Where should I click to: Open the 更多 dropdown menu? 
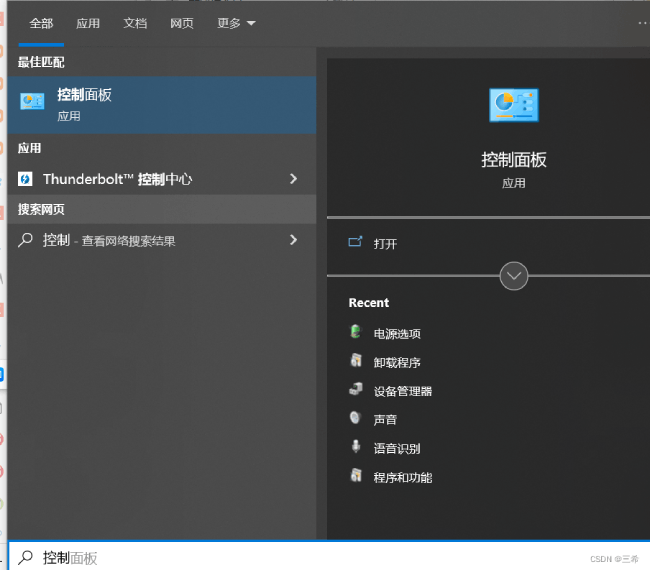[236, 23]
